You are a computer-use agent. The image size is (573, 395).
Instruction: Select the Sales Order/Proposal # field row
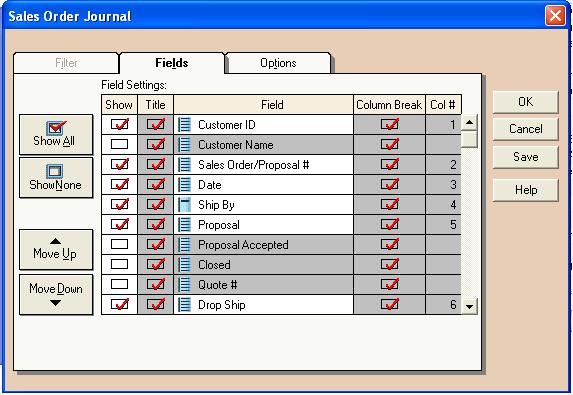pos(281,165)
